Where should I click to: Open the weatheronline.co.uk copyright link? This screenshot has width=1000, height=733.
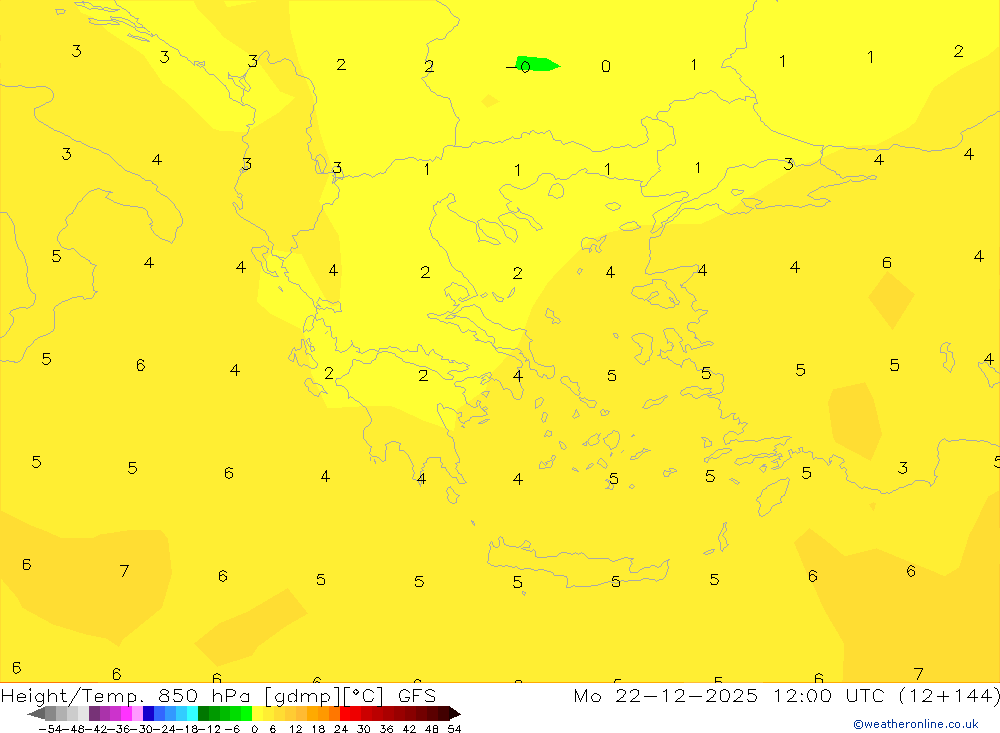coord(916,724)
